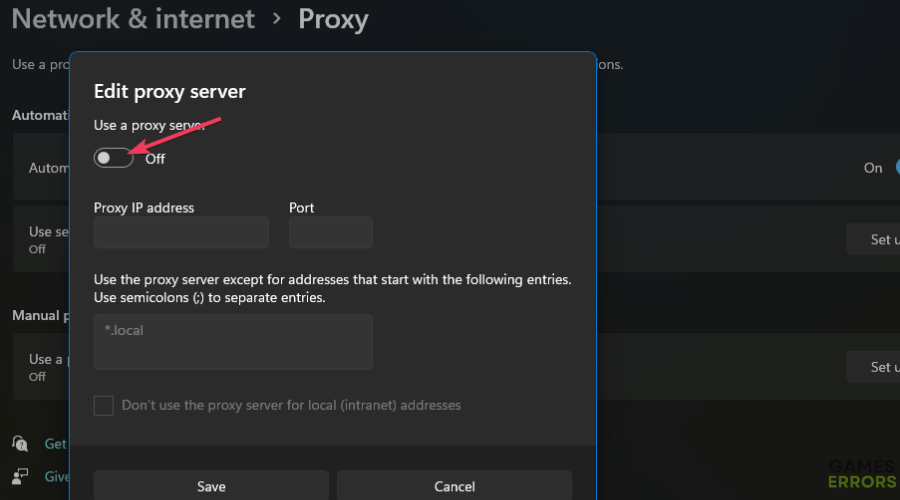Toggle Automatically detect settings switch
Screen dimensions: 900x500
(x=897, y=168)
